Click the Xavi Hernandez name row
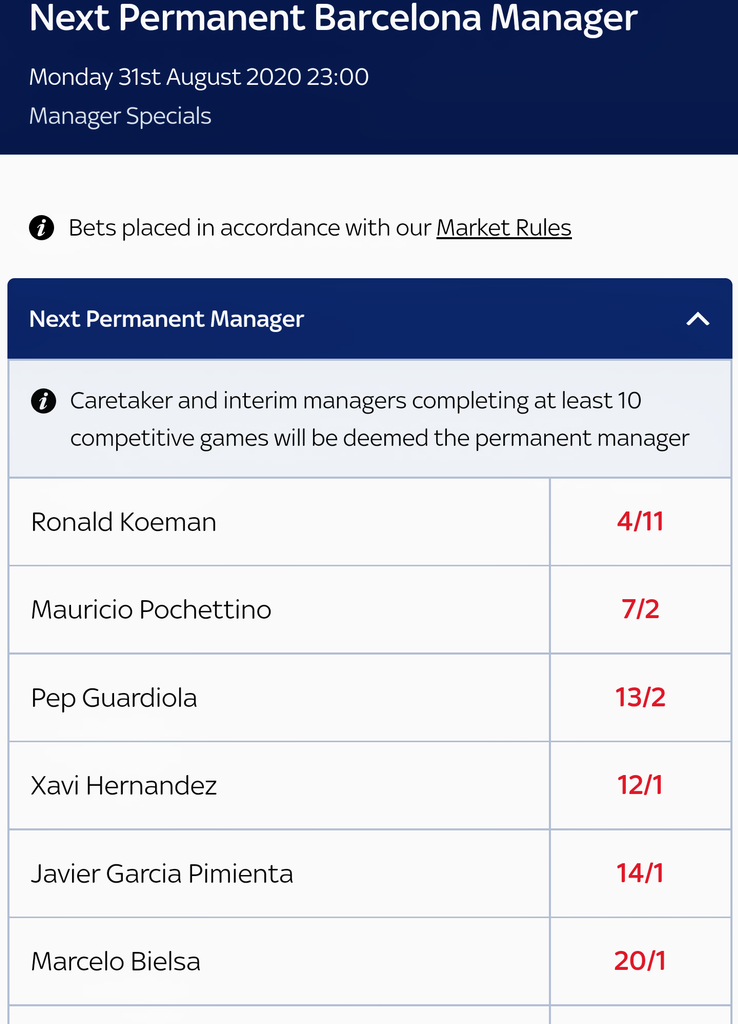Screen dimensions: 738x1024 pyautogui.click(x=124, y=785)
